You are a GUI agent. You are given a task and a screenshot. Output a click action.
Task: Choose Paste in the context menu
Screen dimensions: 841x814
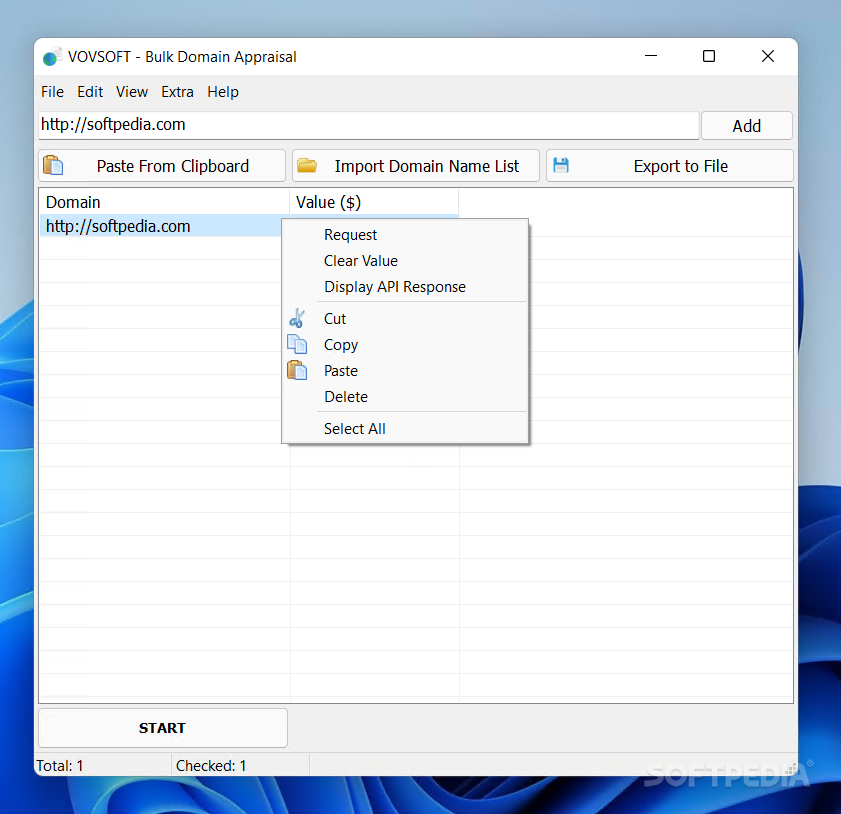(405, 371)
